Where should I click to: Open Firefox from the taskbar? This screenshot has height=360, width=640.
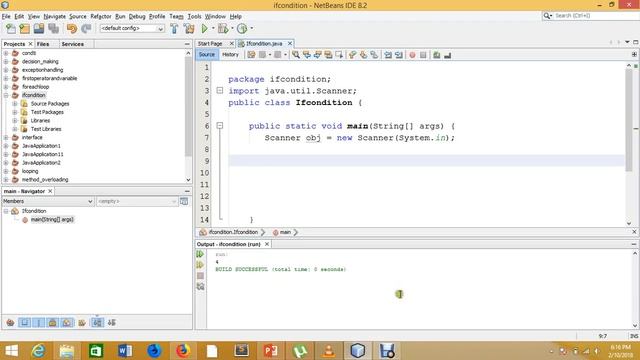click(183, 351)
